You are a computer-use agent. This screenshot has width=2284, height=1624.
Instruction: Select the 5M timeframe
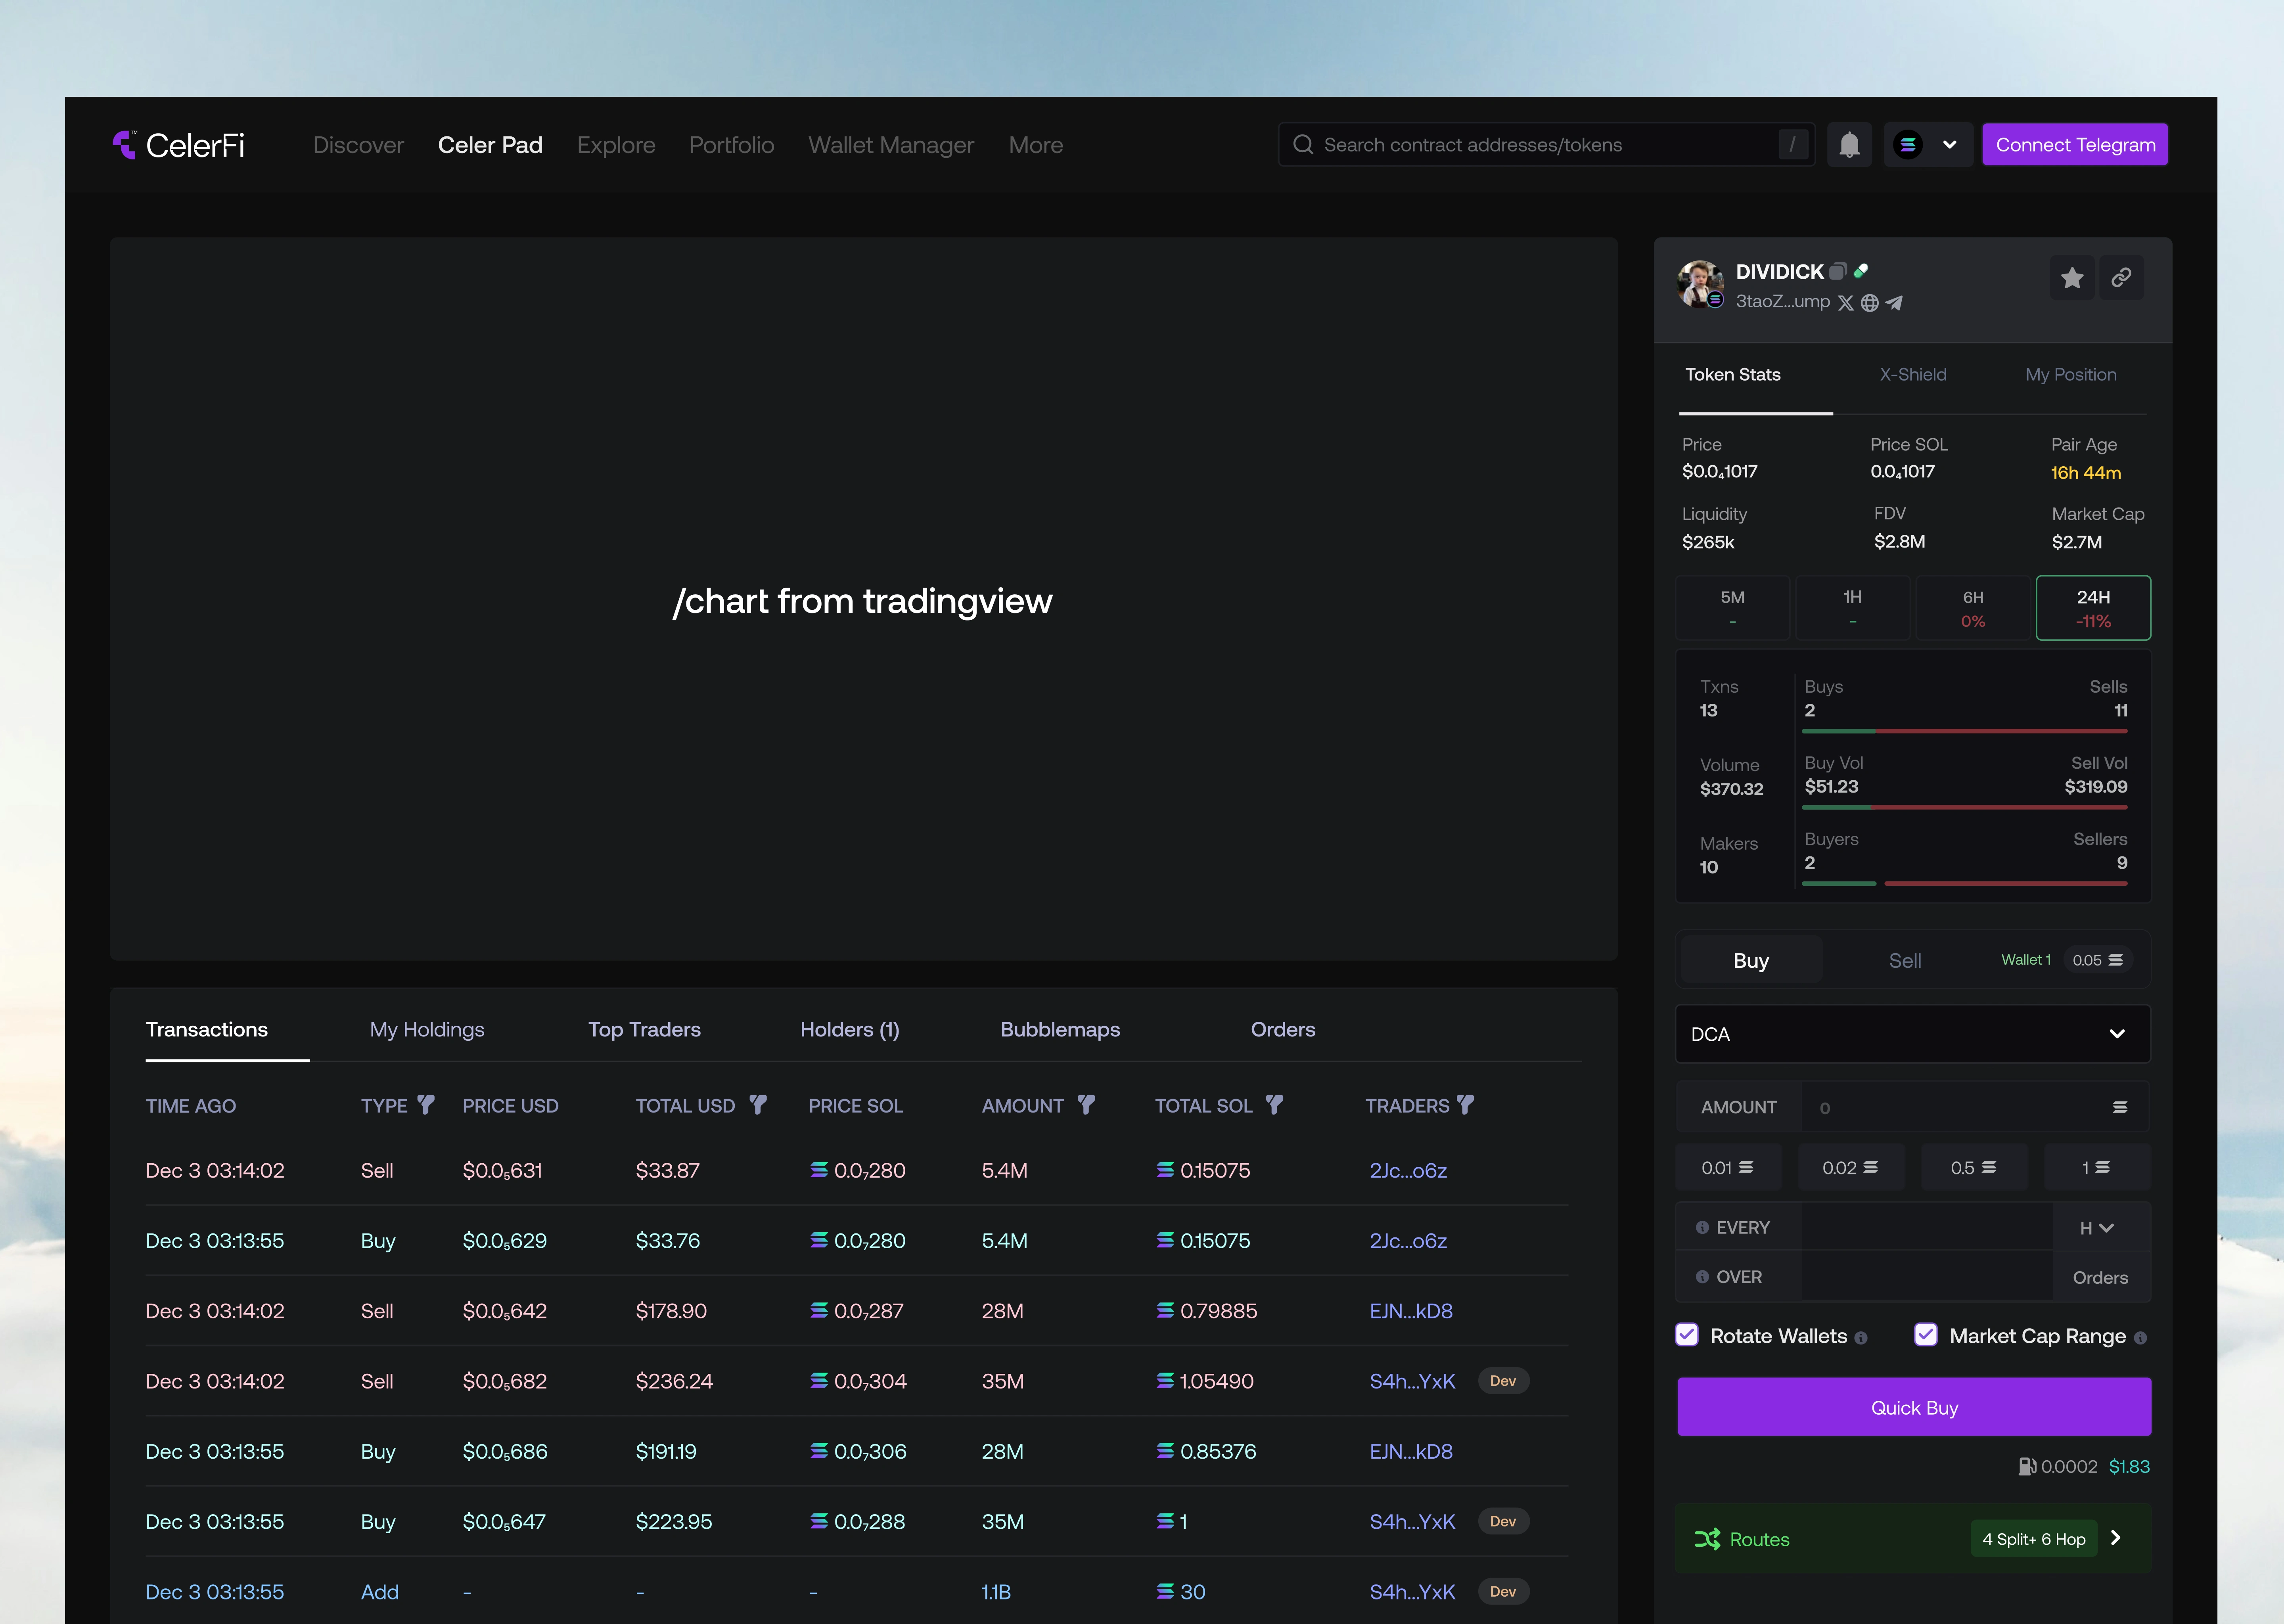(1733, 608)
